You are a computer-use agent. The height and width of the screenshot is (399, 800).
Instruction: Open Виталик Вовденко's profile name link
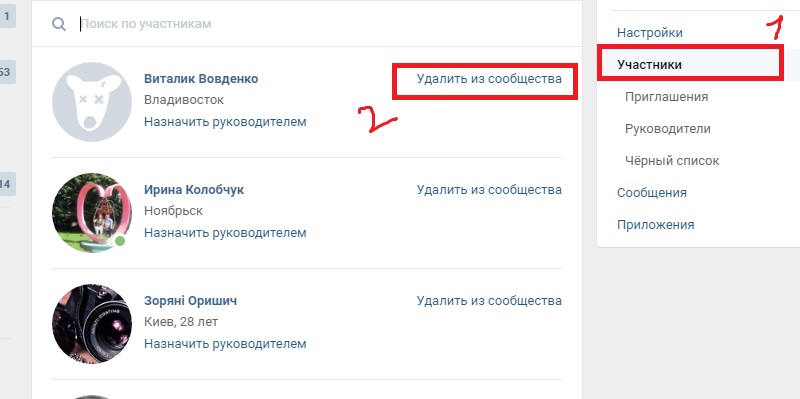click(x=201, y=79)
